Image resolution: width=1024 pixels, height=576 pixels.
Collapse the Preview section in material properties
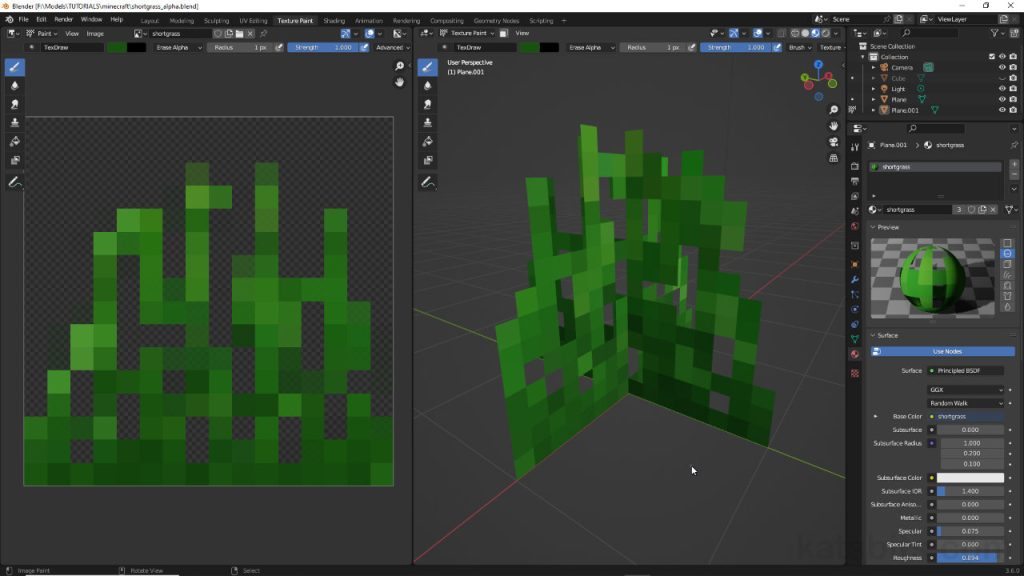(888, 227)
